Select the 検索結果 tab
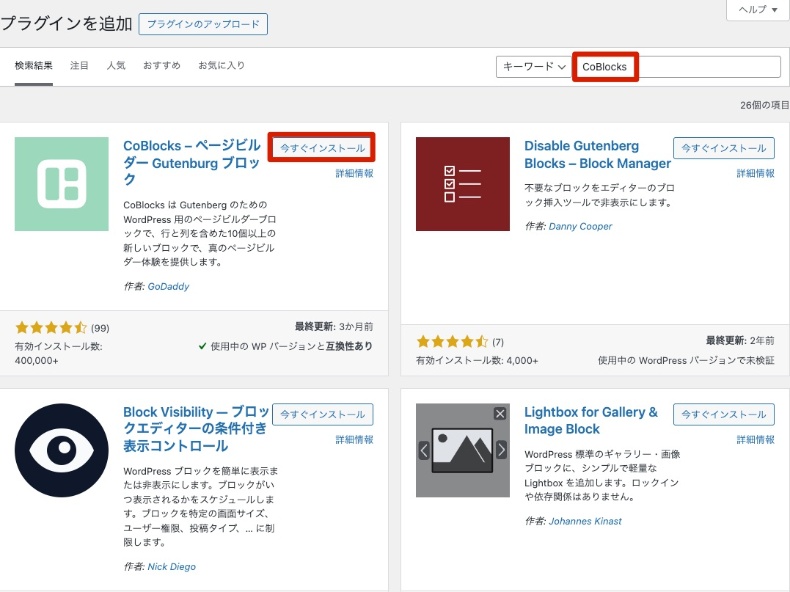Viewport: 790px width, 592px height. pyautogui.click(x=34, y=65)
